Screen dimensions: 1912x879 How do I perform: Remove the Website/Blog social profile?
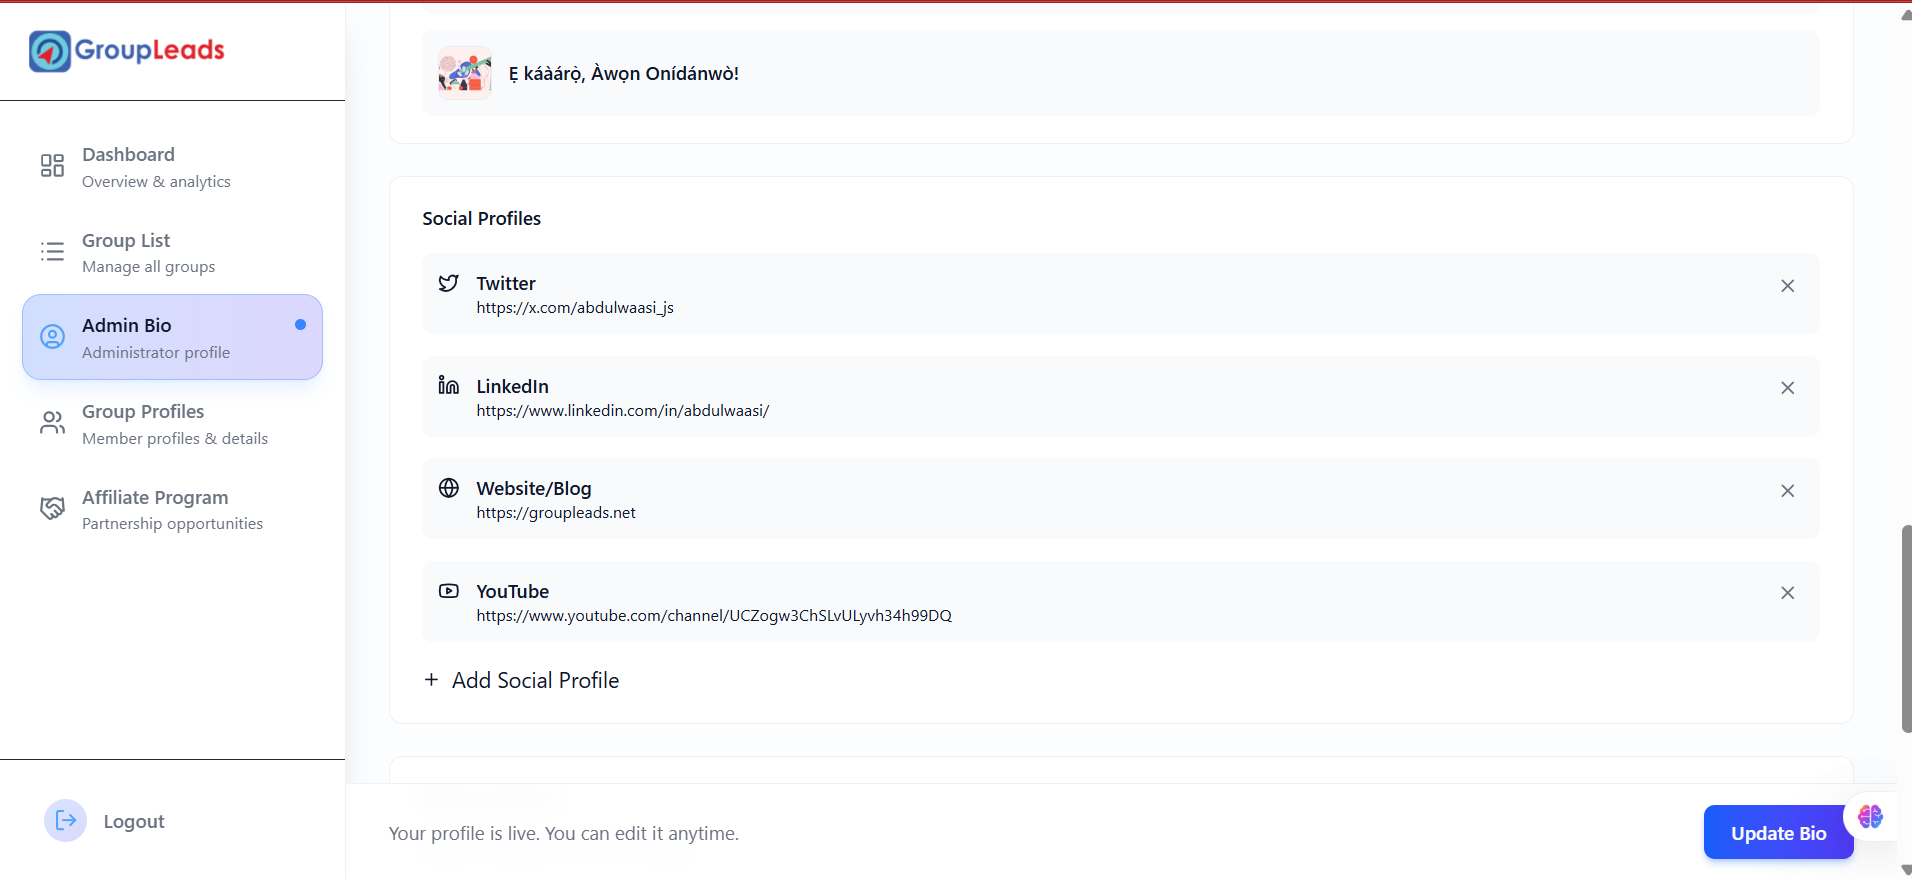(1788, 491)
